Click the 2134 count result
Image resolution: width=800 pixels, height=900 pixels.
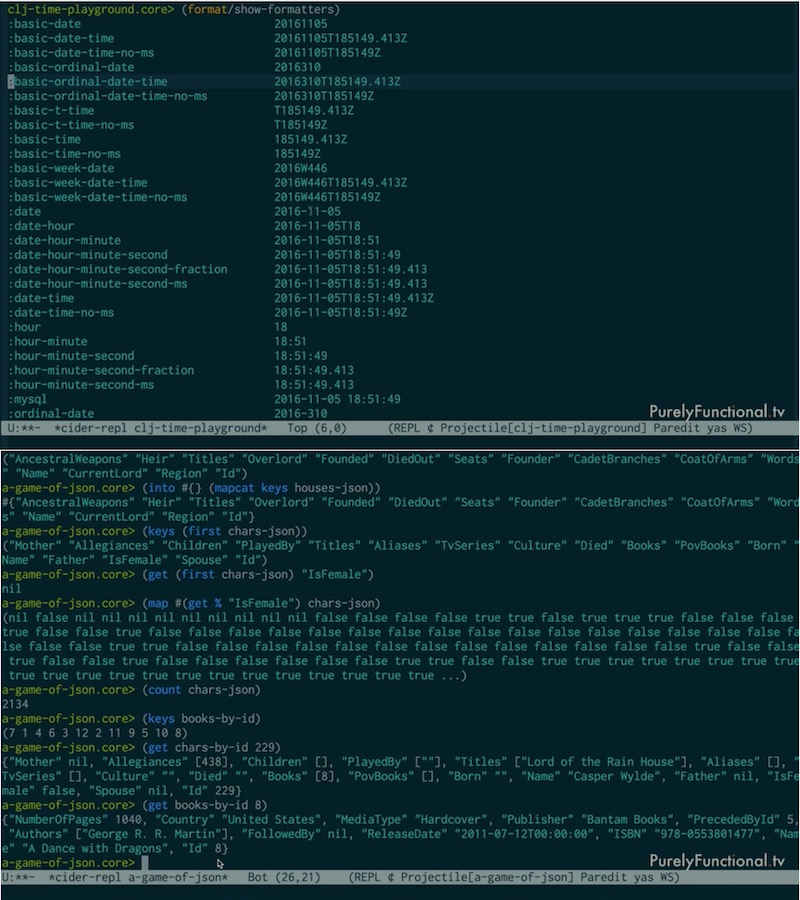16,704
